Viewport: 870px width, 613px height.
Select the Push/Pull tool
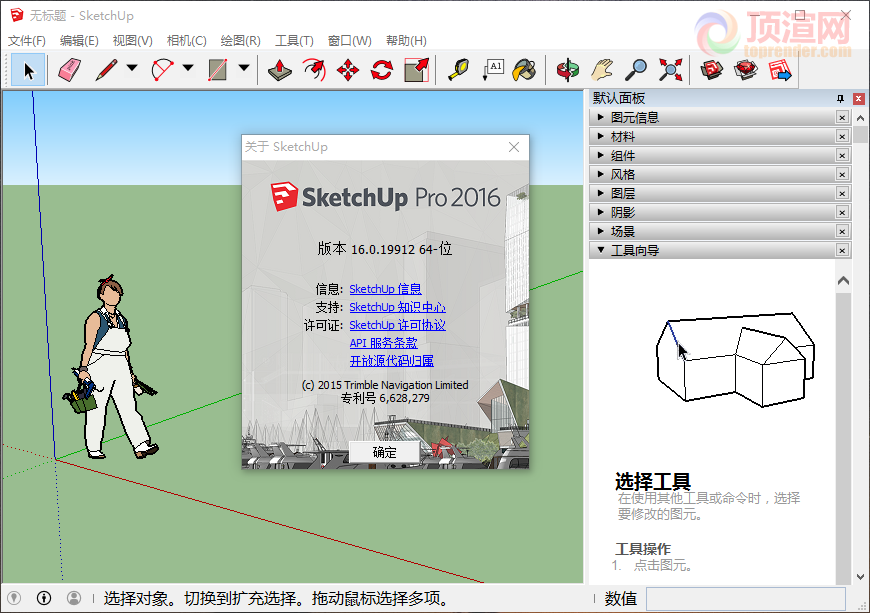coord(280,70)
